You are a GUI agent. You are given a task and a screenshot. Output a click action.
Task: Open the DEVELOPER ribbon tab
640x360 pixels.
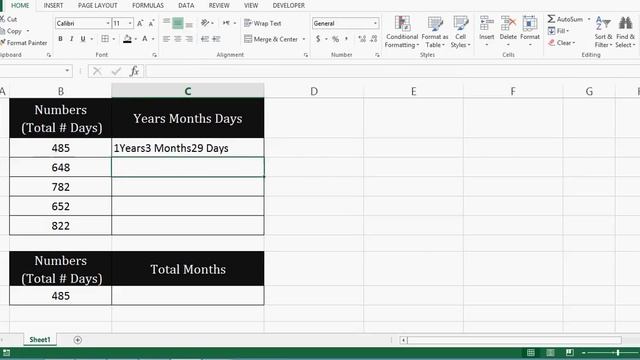(289, 5)
